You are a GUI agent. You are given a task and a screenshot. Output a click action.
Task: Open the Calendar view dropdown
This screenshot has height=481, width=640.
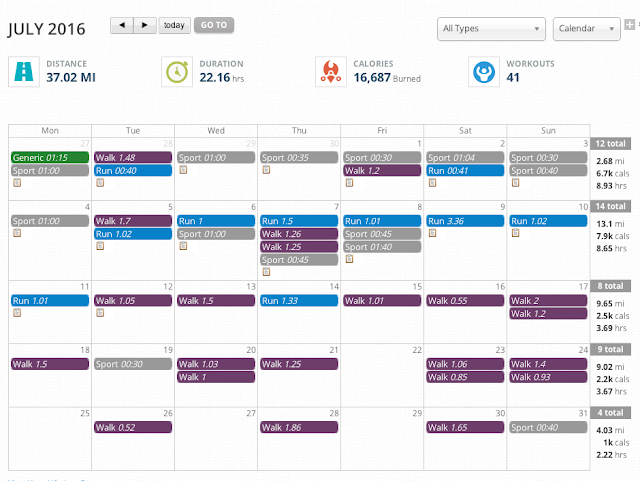[x=586, y=29]
